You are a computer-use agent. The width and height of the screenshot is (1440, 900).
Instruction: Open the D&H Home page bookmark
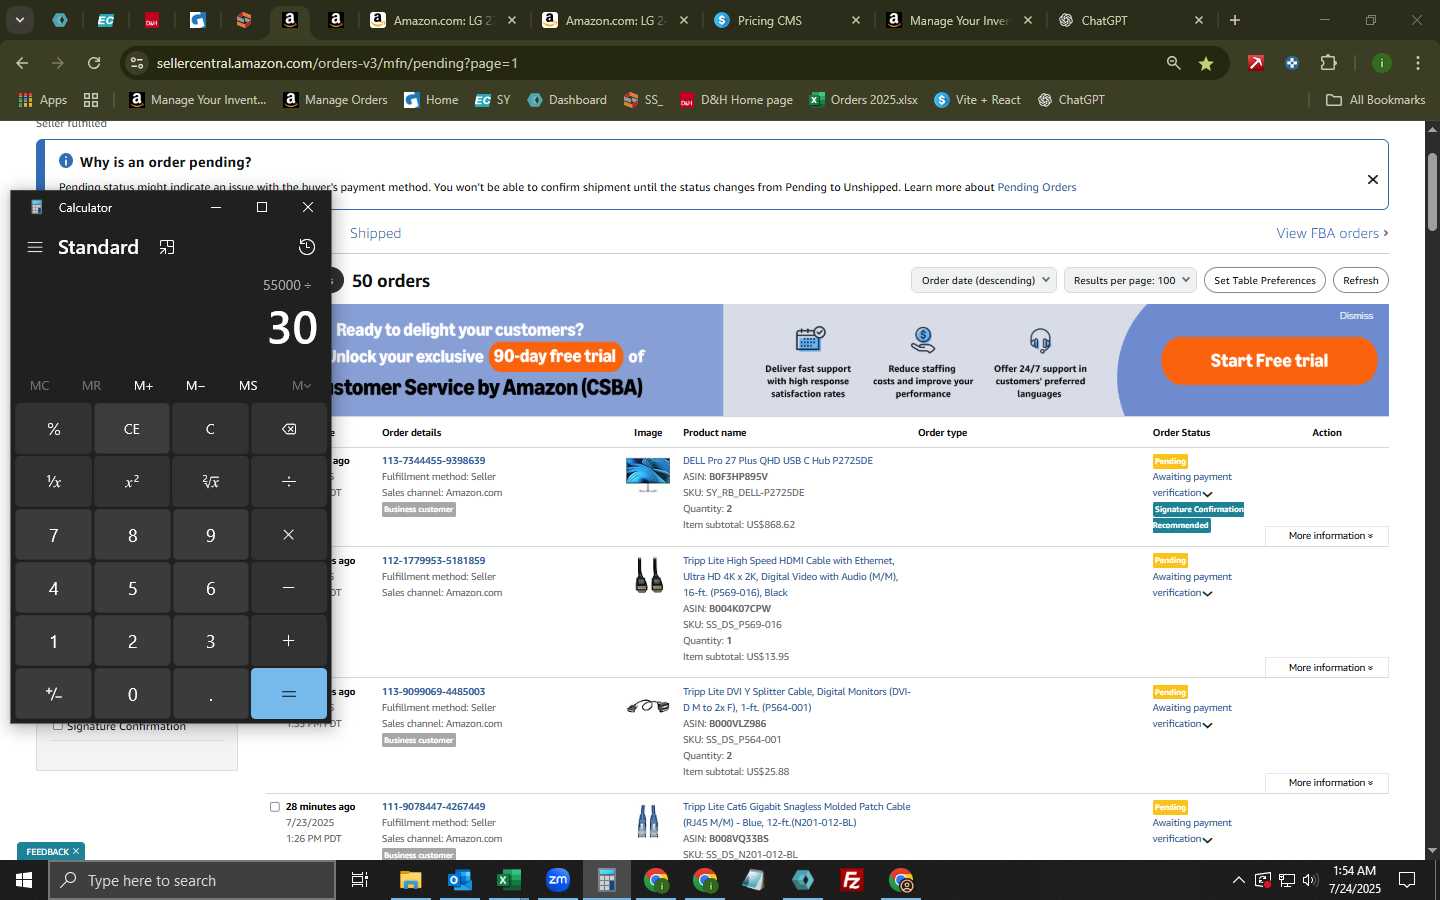click(736, 100)
